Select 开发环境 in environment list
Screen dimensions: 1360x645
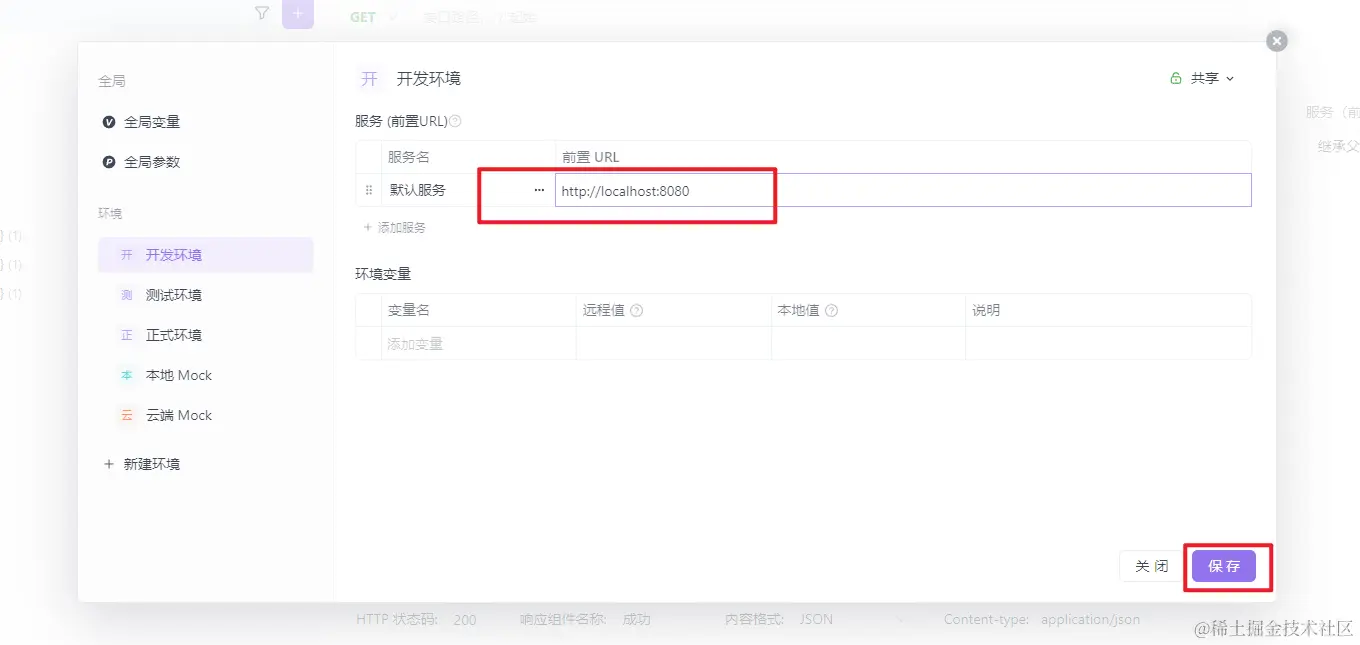click(205, 255)
